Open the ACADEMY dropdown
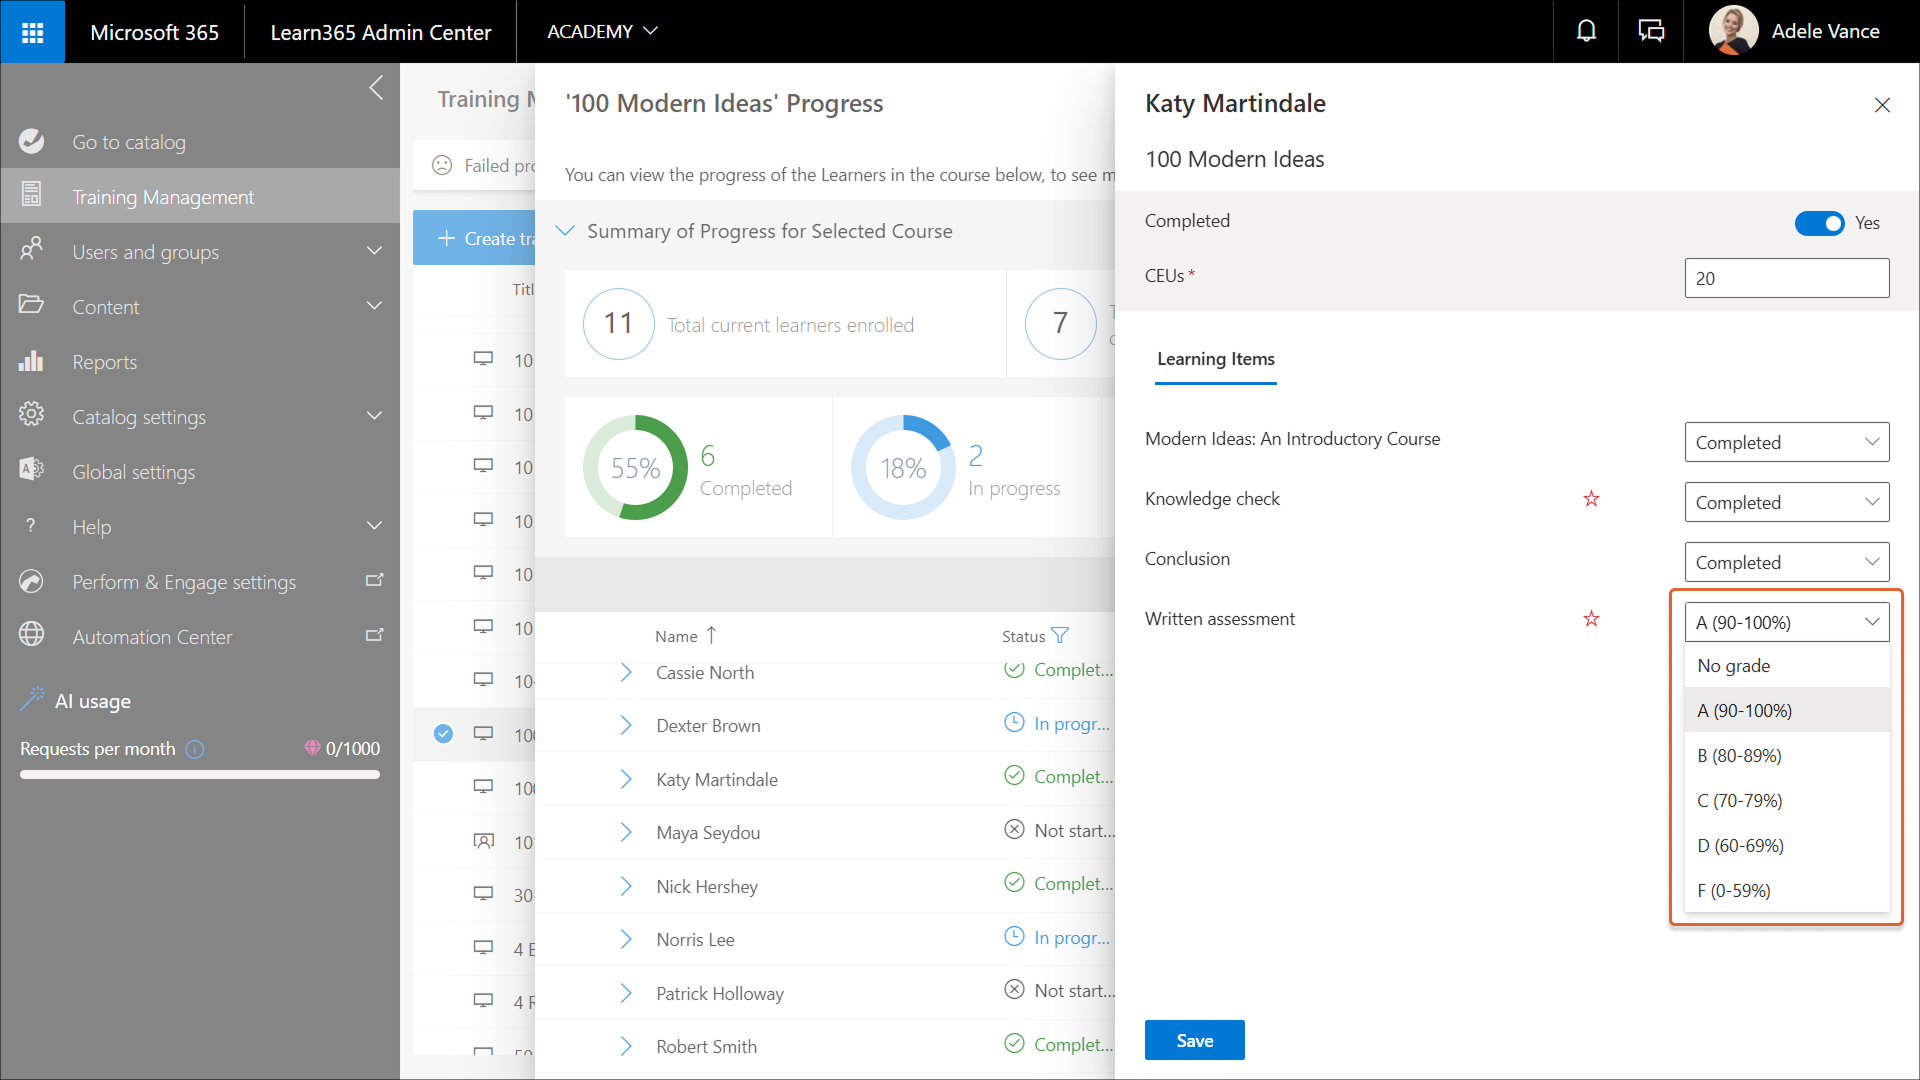This screenshot has width=1920, height=1080. [602, 32]
